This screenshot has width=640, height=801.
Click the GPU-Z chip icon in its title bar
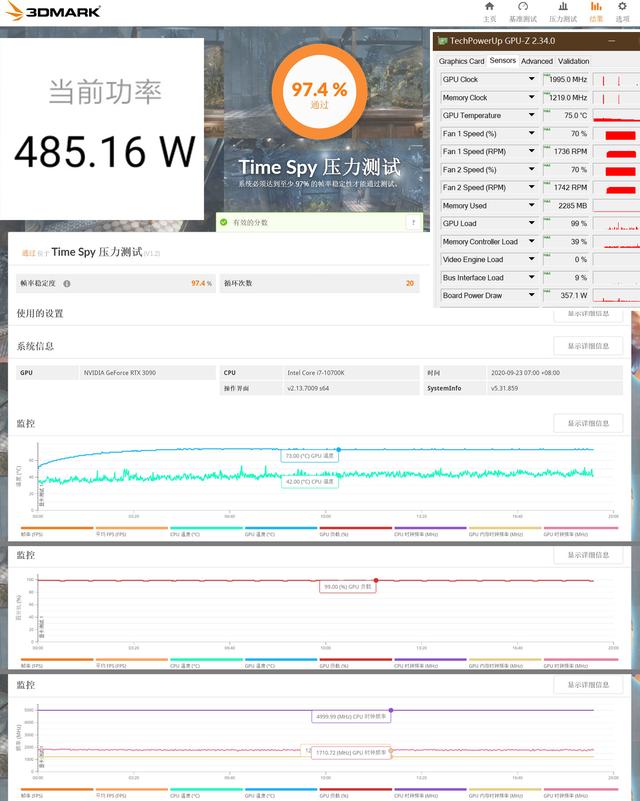click(x=442, y=41)
